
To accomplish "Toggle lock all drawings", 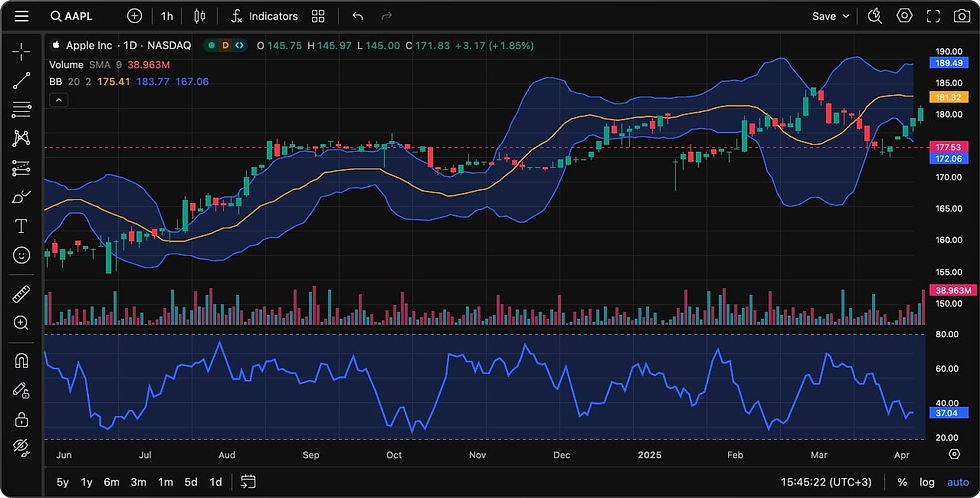I will [21, 419].
